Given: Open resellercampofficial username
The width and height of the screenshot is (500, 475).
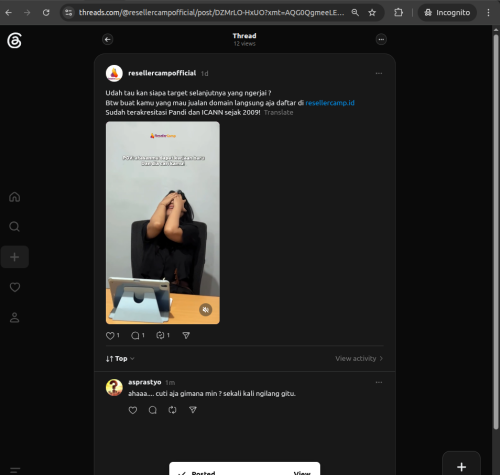Looking at the screenshot, I should 162,73.
